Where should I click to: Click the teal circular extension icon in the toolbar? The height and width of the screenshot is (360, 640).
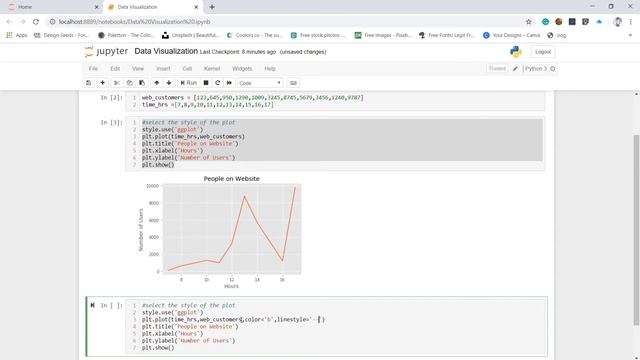[545, 22]
